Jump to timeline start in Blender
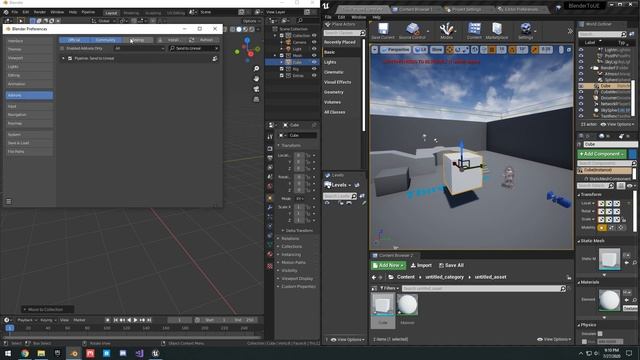640x360 pixels. click(x=116, y=320)
